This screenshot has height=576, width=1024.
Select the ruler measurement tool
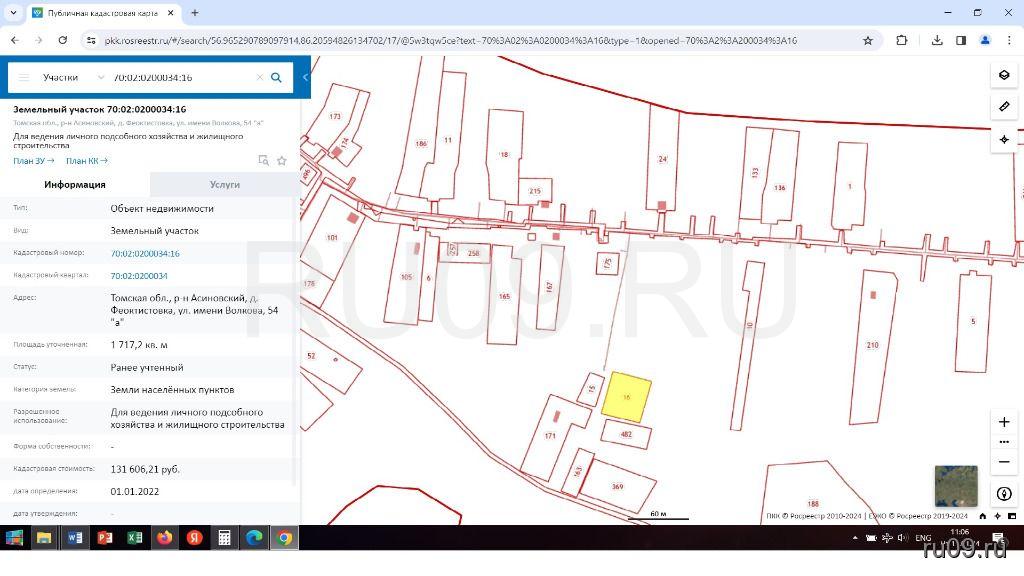1004,106
